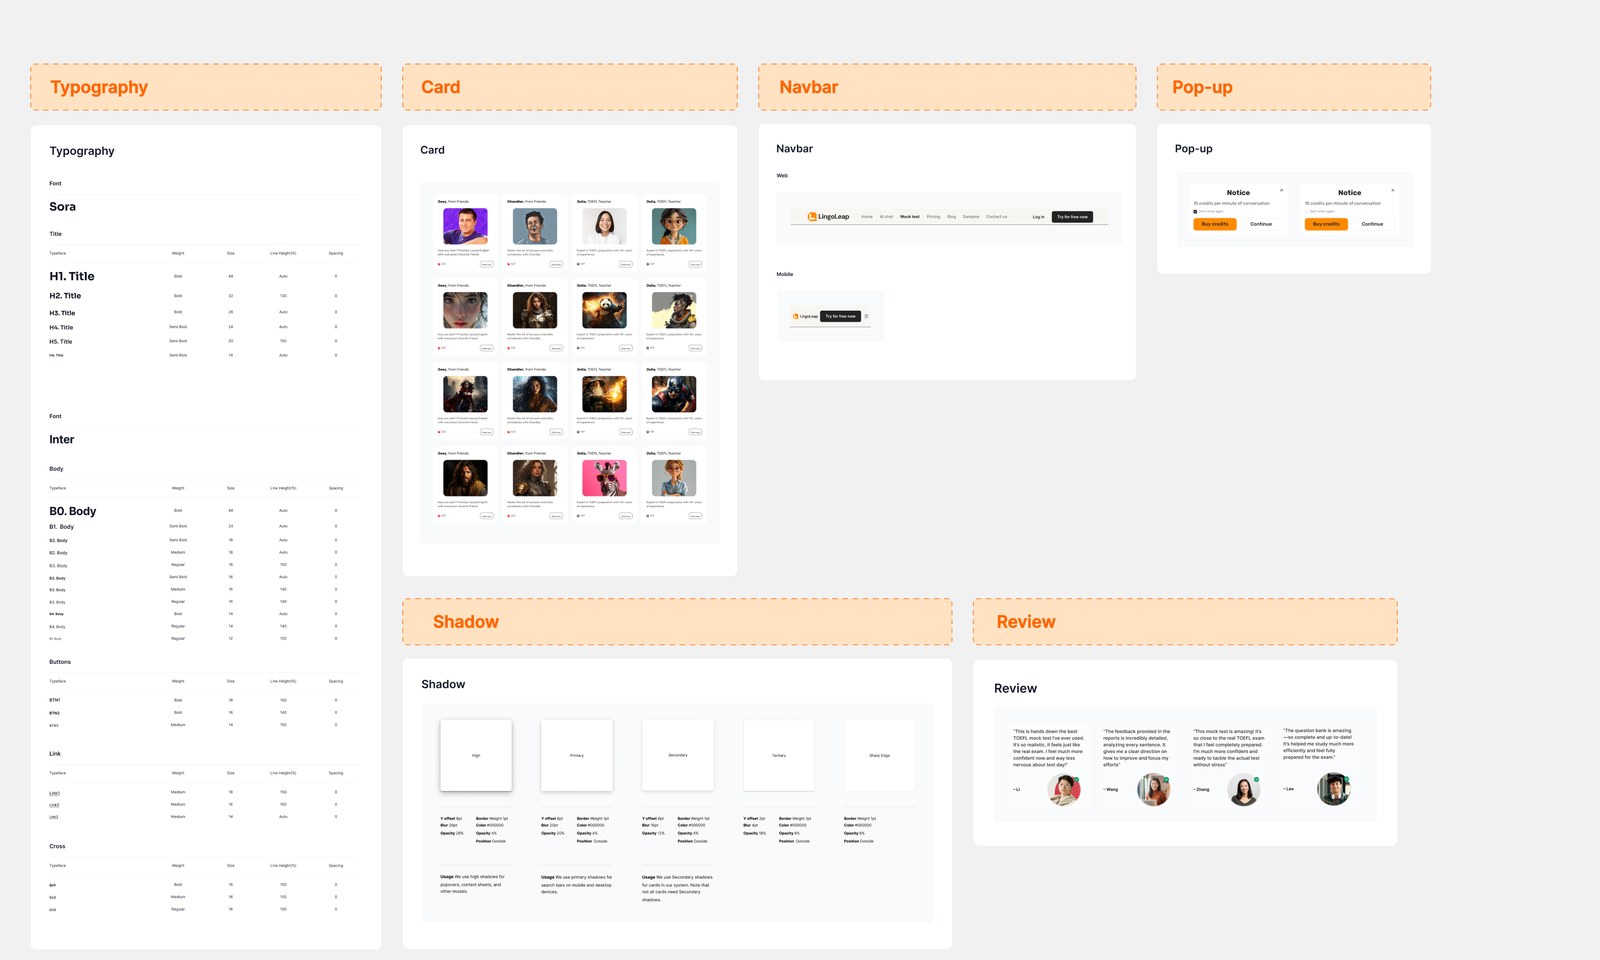This screenshot has width=1600, height=960.
Task: Click the LingoLeap logo in the mobile navbar
Action: [x=805, y=316]
